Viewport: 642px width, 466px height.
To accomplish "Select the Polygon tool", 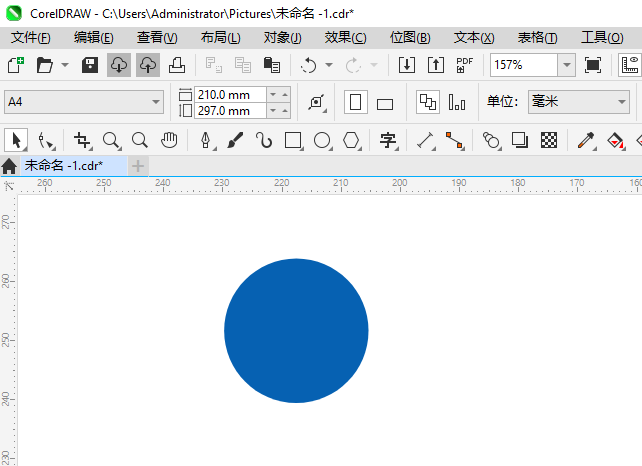I will [x=351, y=140].
